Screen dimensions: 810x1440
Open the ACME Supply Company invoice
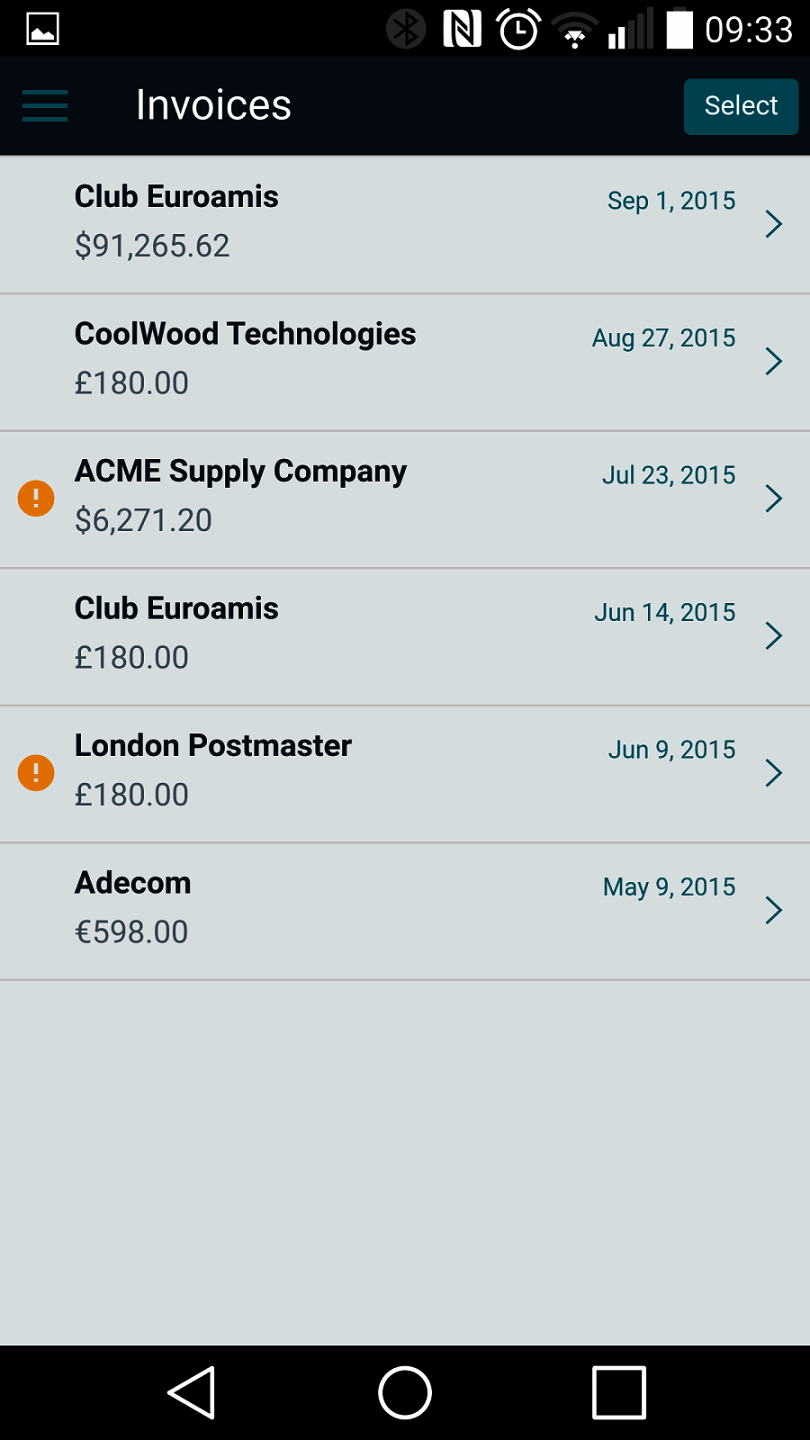coord(240,472)
